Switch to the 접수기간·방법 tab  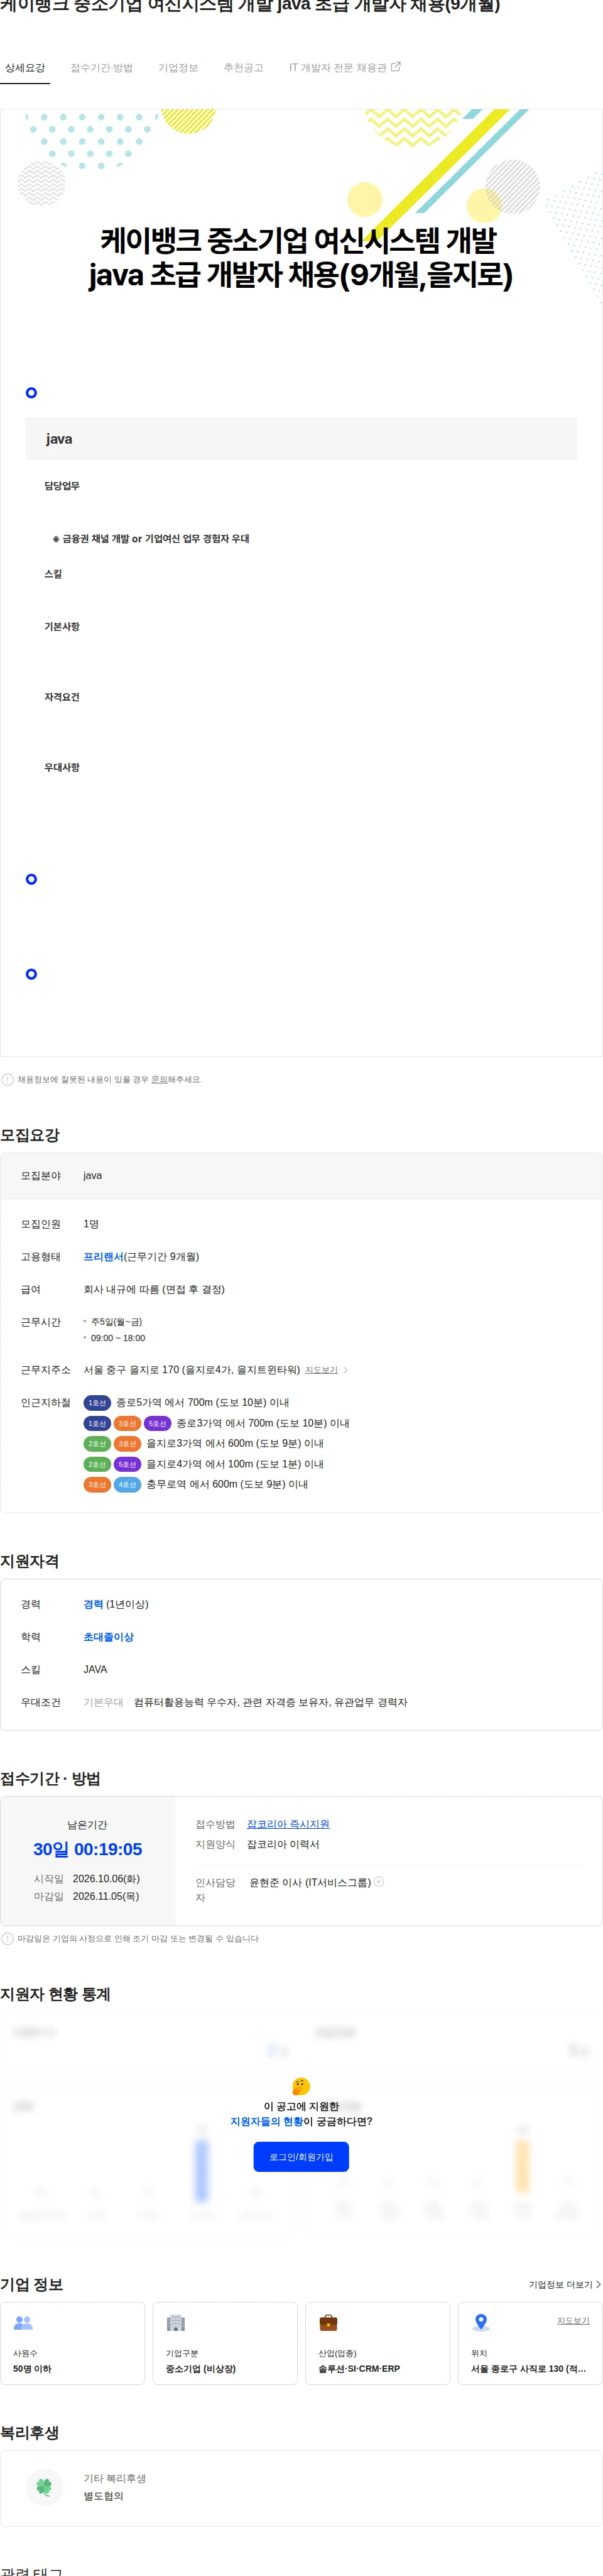point(101,68)
